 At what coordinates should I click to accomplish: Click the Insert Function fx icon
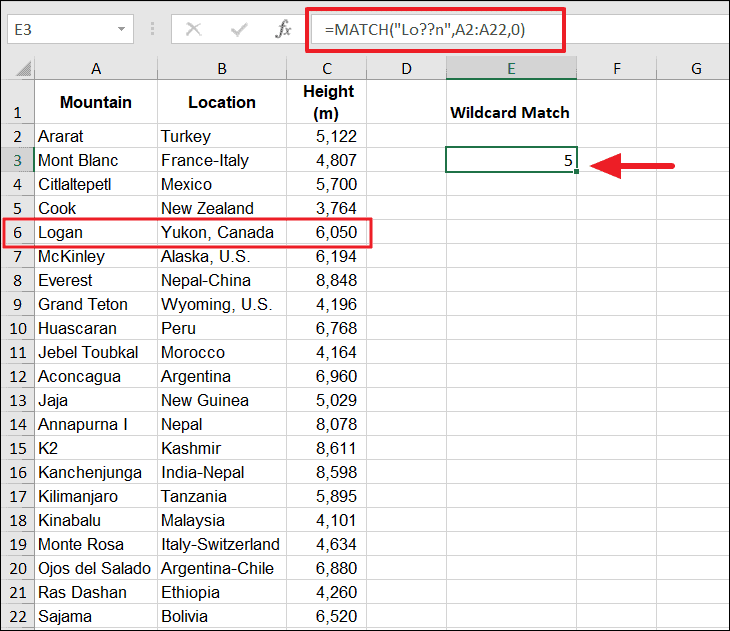click(283, 29)
